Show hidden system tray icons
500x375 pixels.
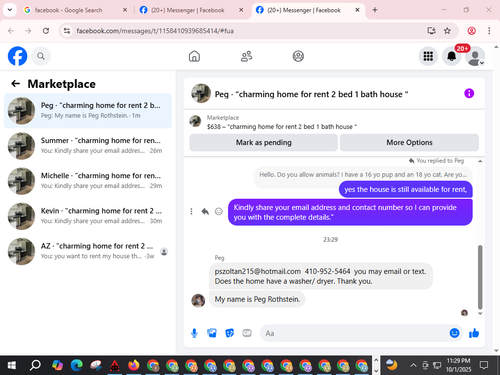click(413, 365)
